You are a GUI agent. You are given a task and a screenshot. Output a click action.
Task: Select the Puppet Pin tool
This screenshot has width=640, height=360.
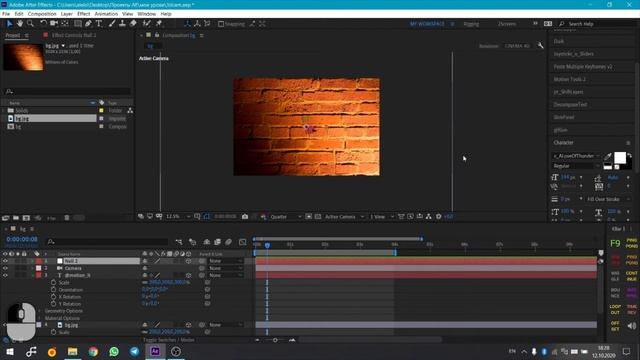point(159,24)
